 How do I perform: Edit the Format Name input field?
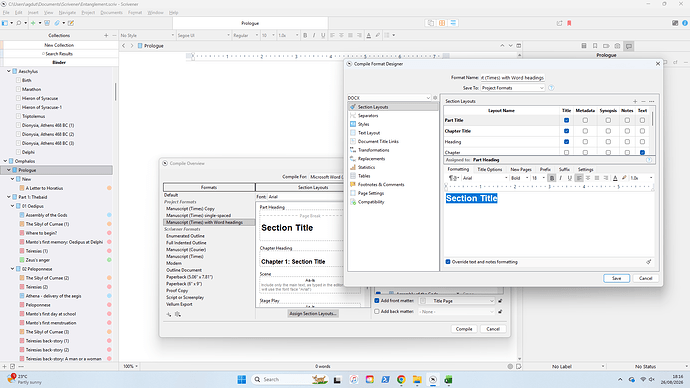(513, 78)
